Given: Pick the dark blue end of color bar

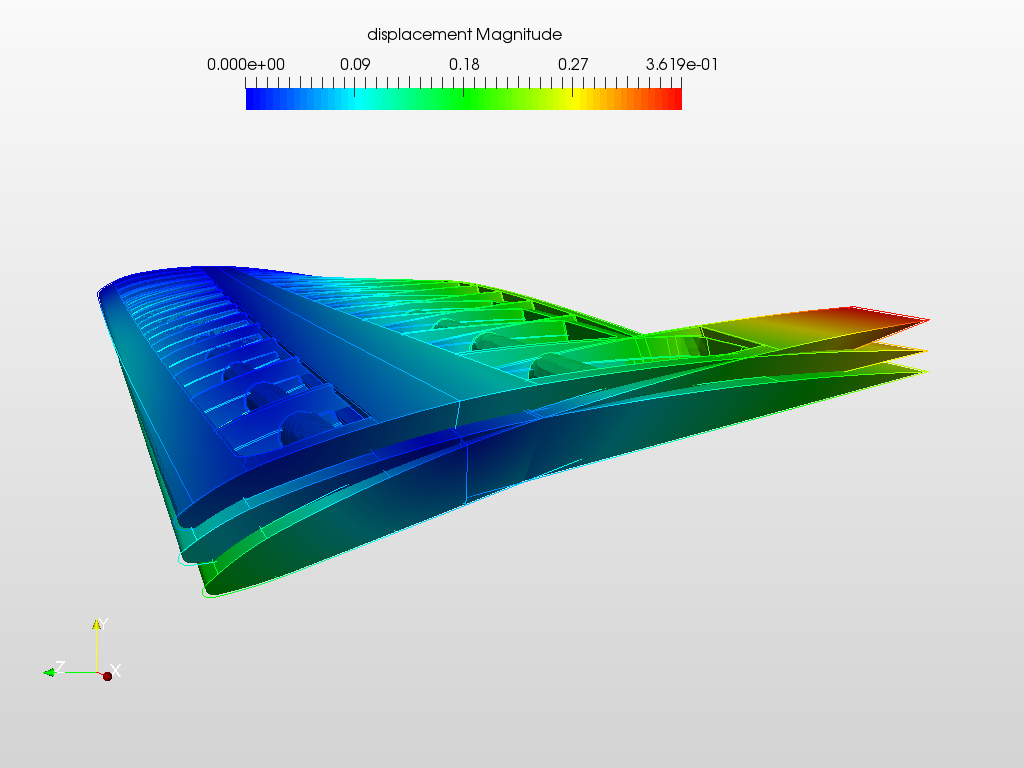Looking at the screenshot, I should pos(255,99).
